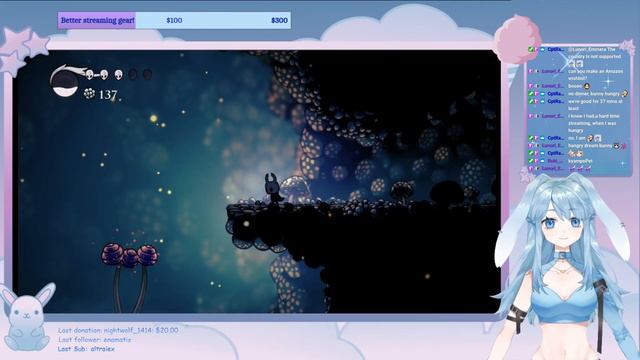Click the 'no dinner, bunny hungry' chat message

(578, 94)
